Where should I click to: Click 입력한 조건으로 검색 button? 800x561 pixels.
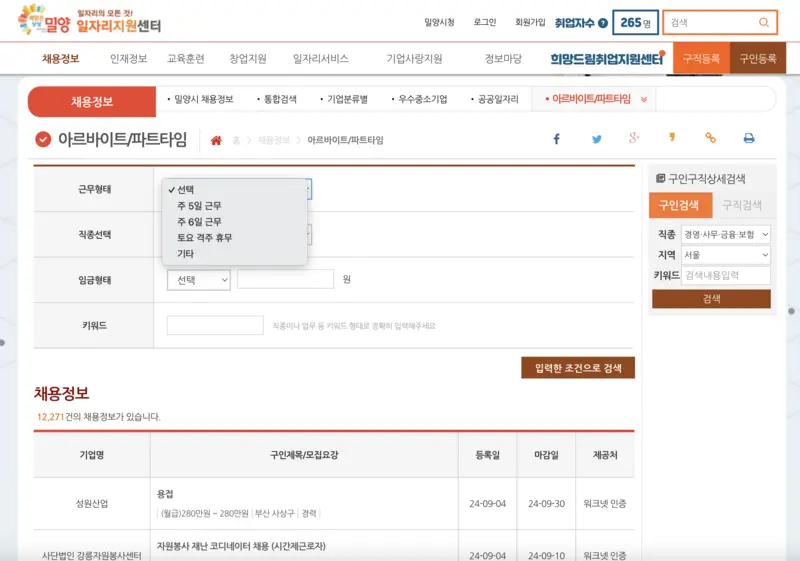(578, 368)
